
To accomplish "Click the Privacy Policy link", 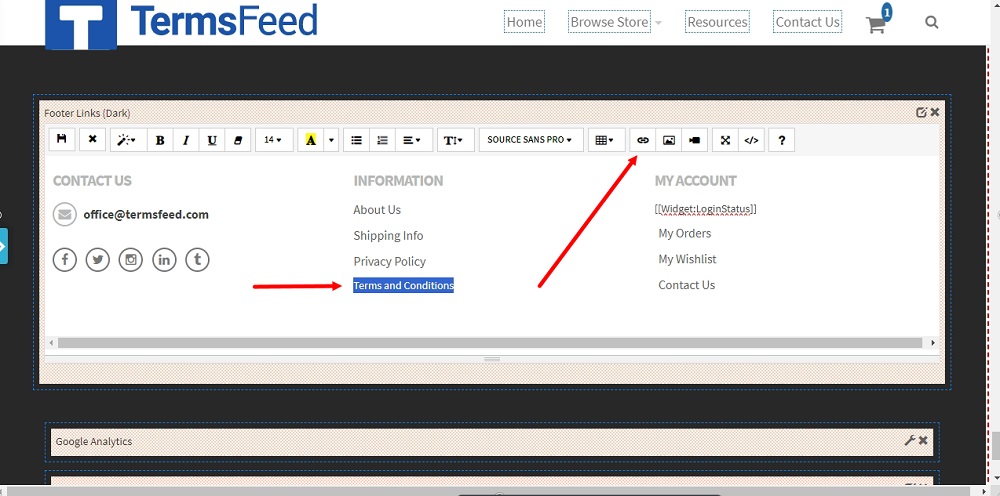I will coord(390,261).
